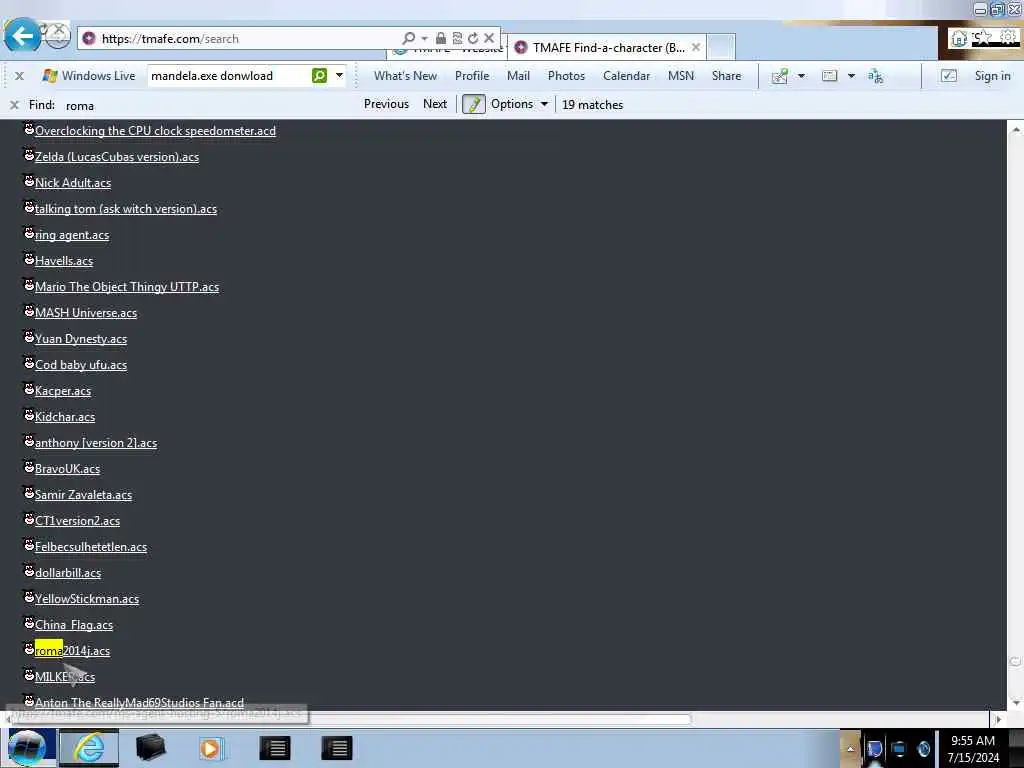Image resolution: width=1024 pixels, height=768 pixels.
Task: Go back with the blue back arrow
Action: point(22,35)
